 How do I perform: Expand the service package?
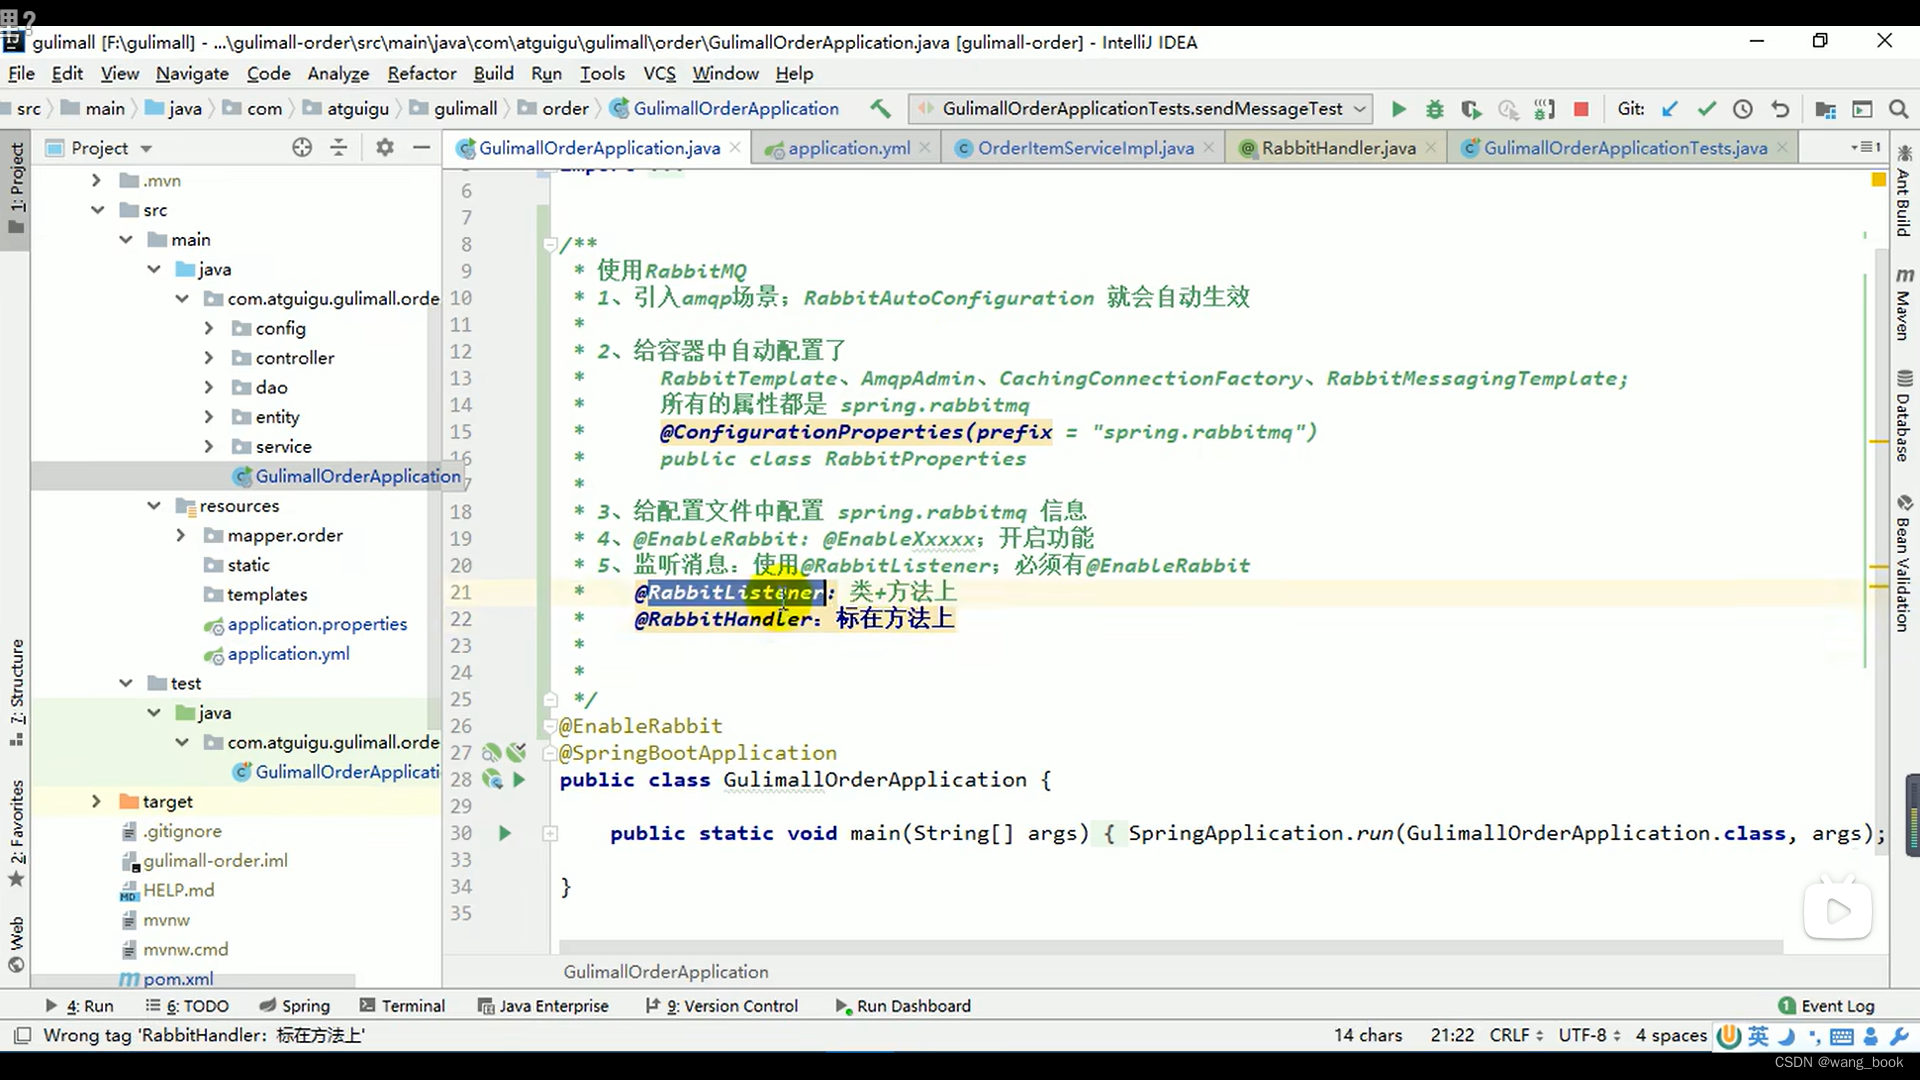click(x=208, y=446)
